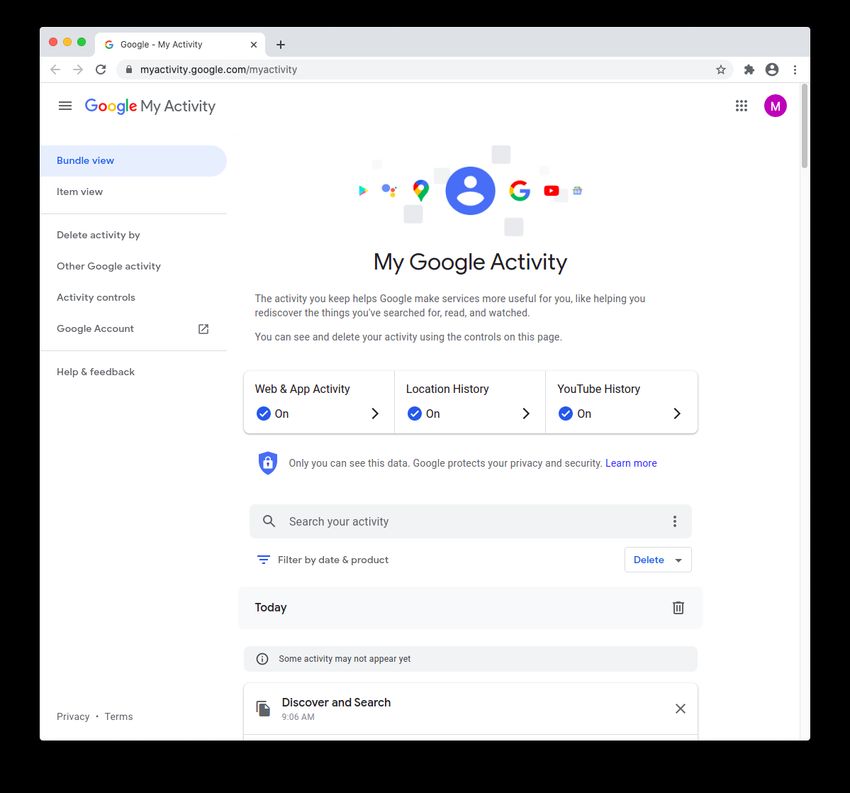Follow the Learn more link
850x793 pixels.
[631, 463]
